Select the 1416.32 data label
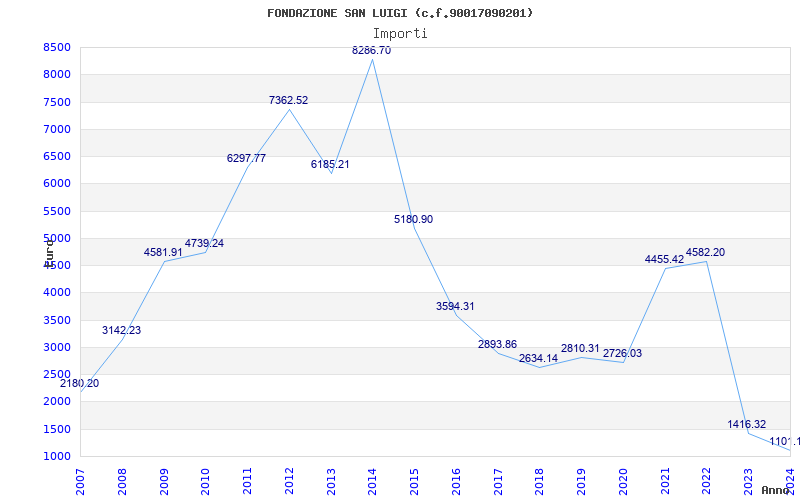 point(746,424)
